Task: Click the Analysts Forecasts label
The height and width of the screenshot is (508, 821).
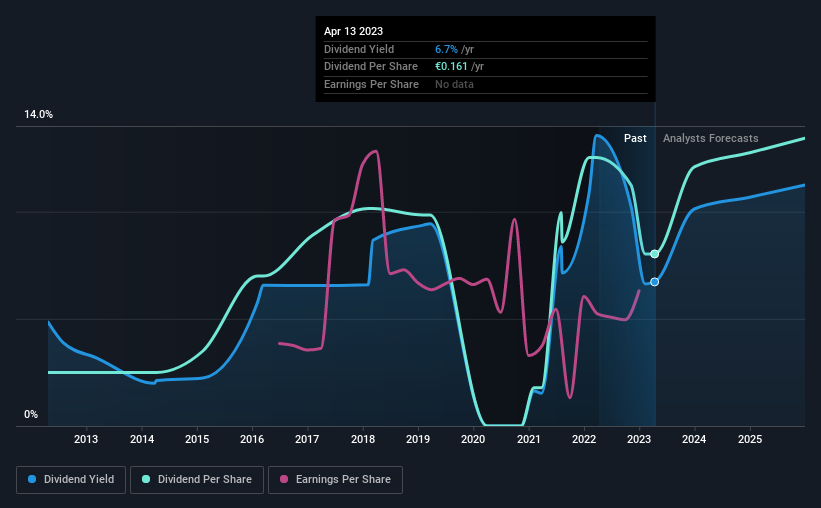Action: [711, 138]
